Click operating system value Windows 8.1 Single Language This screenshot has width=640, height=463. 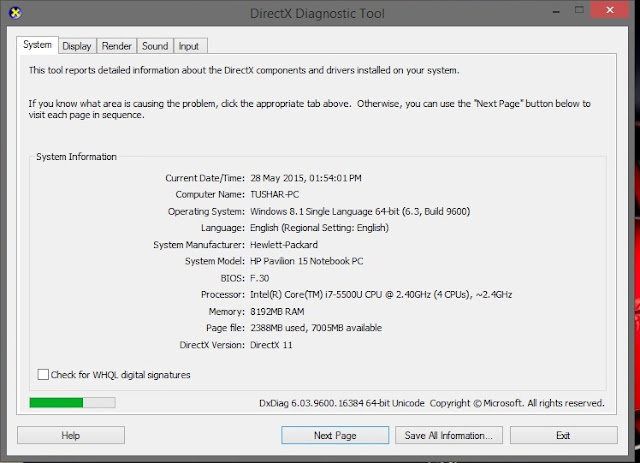tap(311, 211)
